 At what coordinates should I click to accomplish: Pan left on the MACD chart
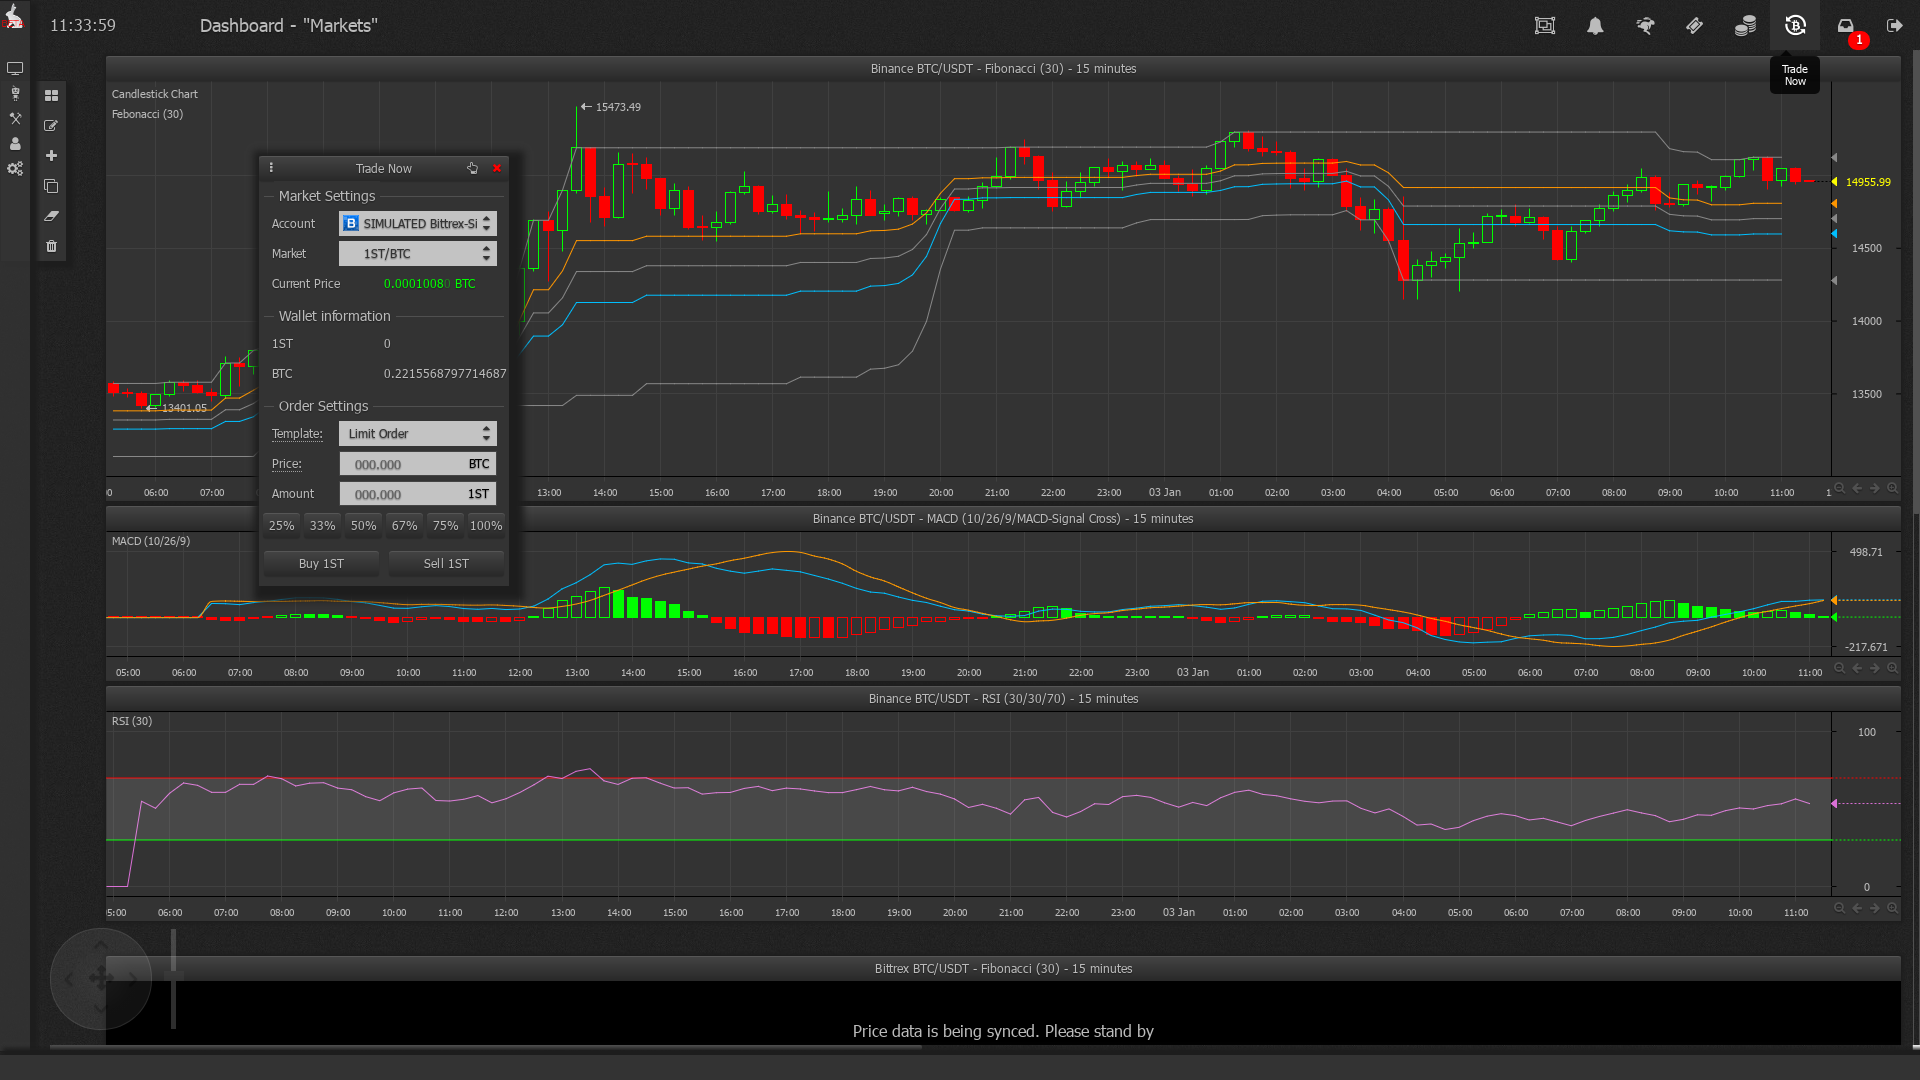[1857, 668]
